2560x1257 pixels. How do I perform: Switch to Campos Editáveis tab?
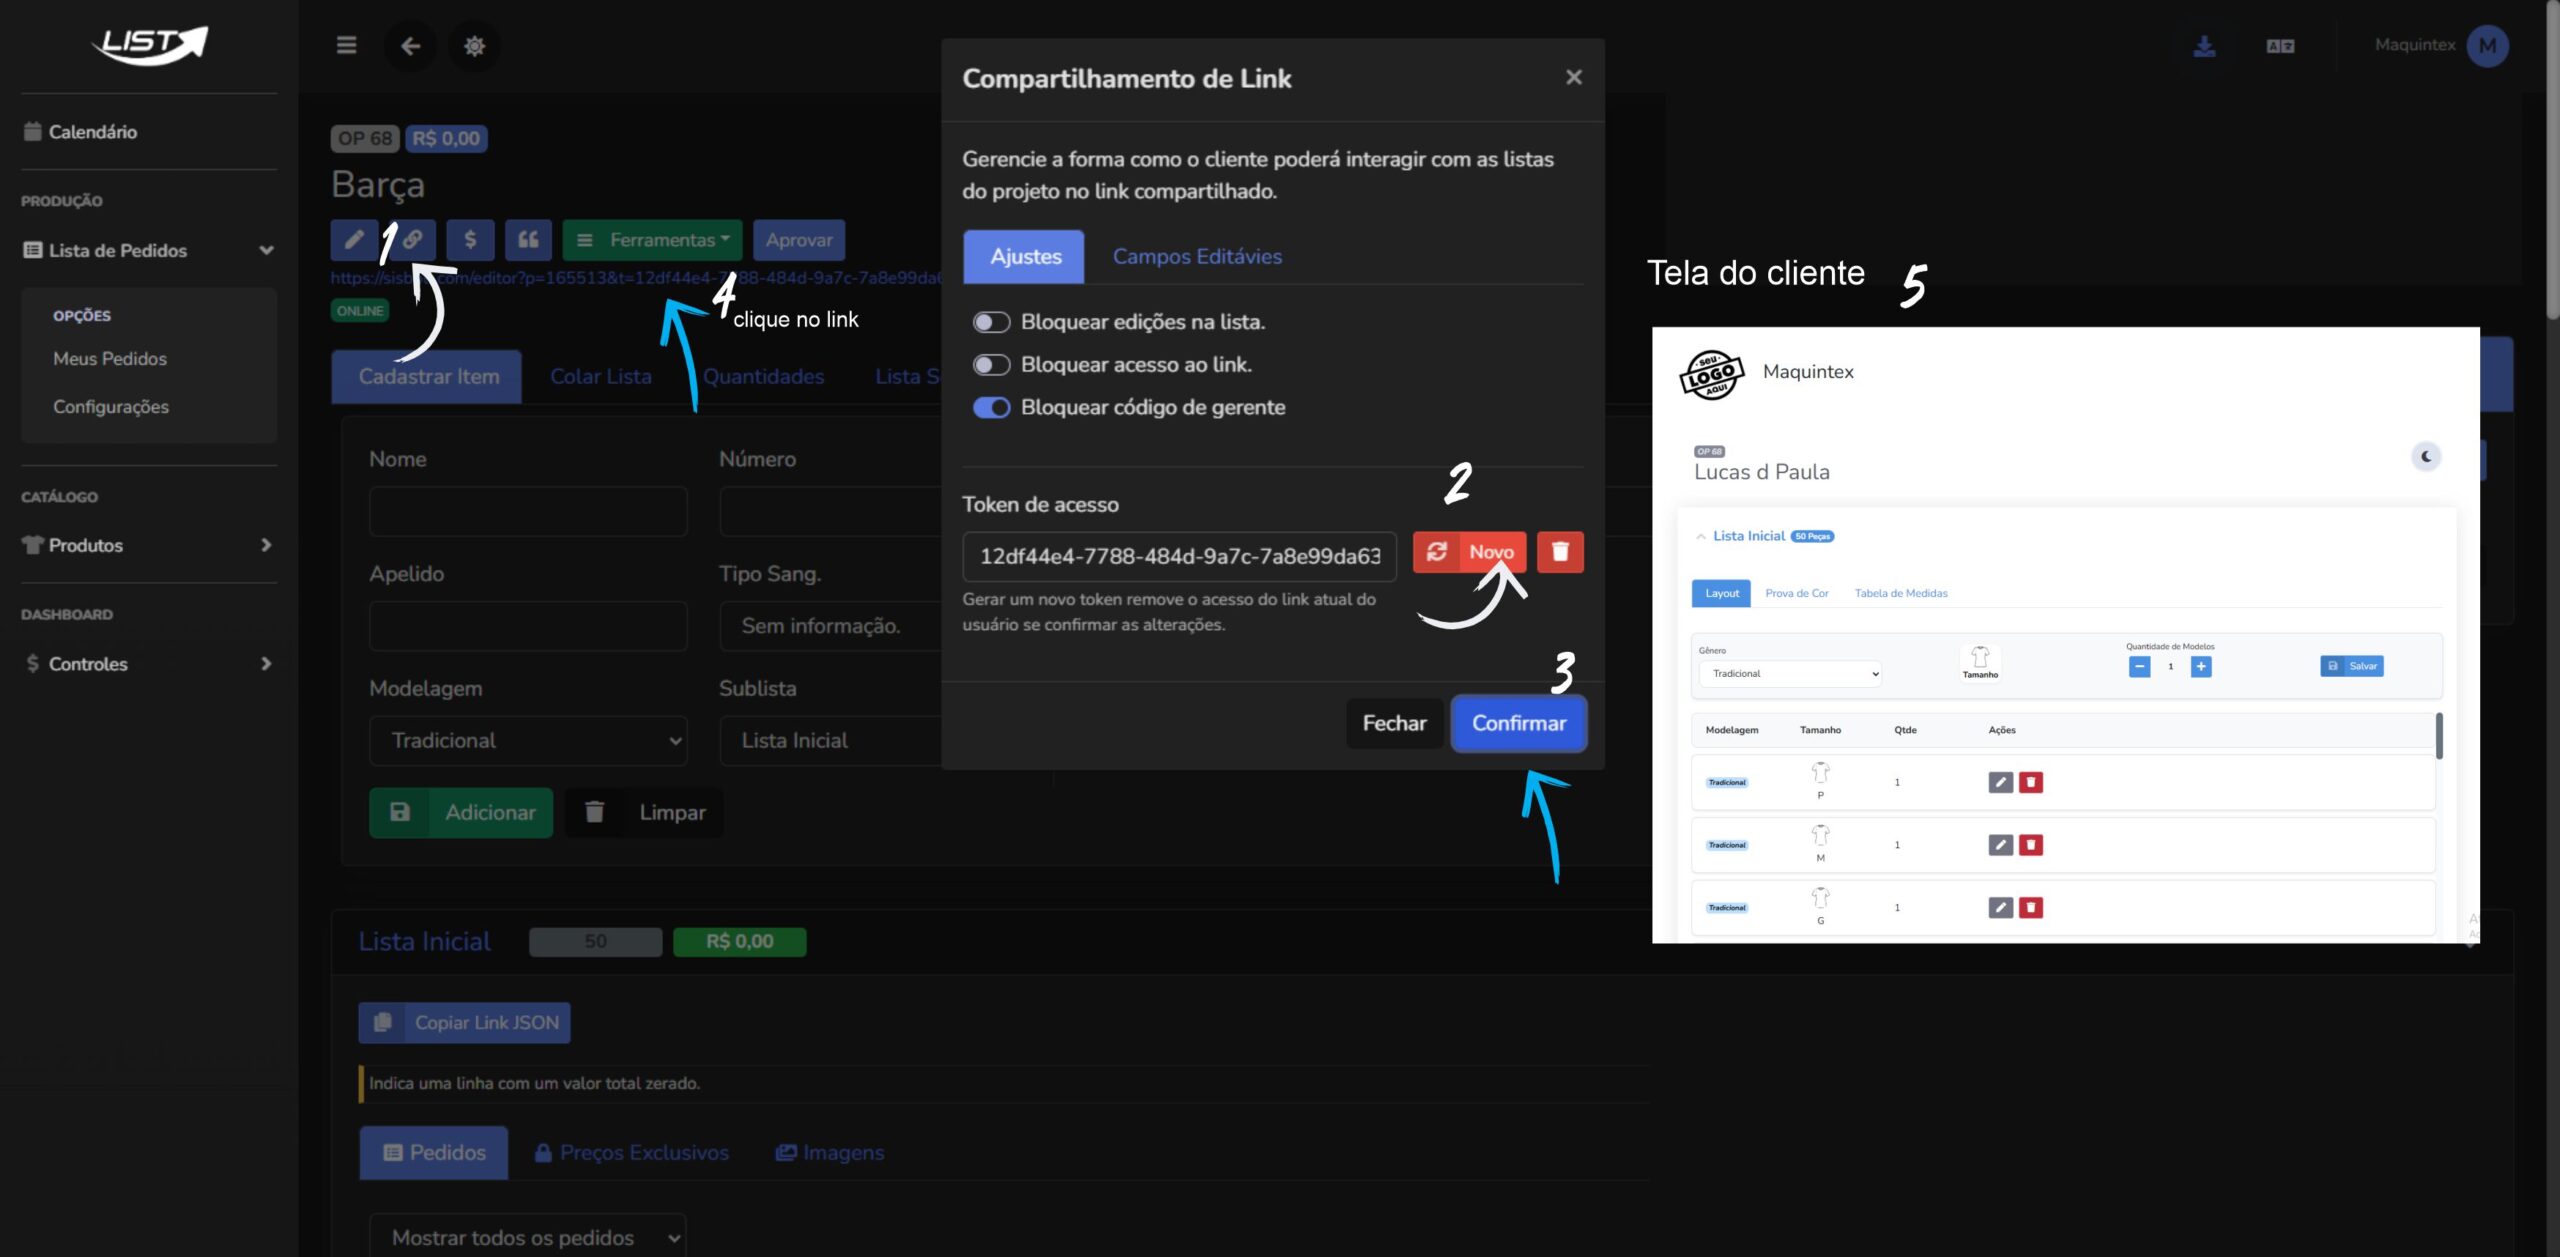click(1197, 256)
